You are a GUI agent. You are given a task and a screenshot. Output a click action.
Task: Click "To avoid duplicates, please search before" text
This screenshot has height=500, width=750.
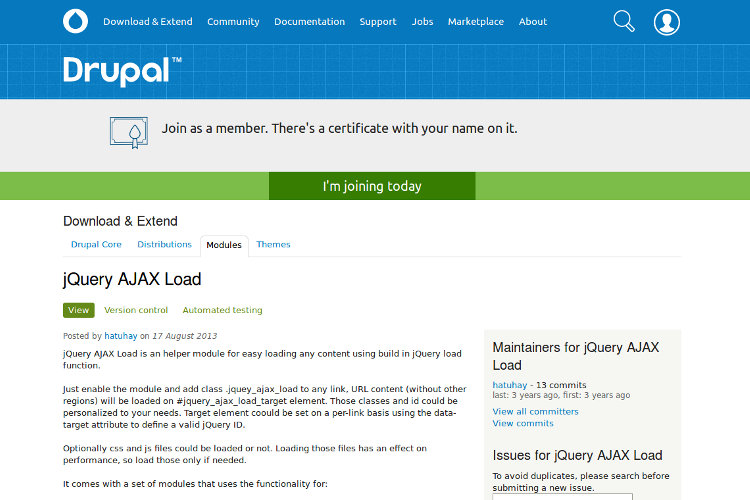581,476
